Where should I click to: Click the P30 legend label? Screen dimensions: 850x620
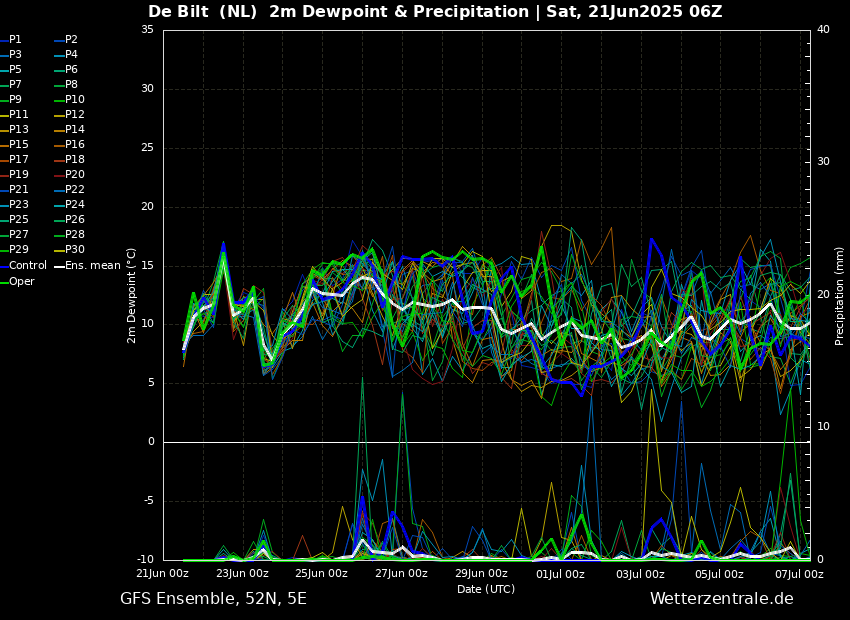click(x=75, y=250)
